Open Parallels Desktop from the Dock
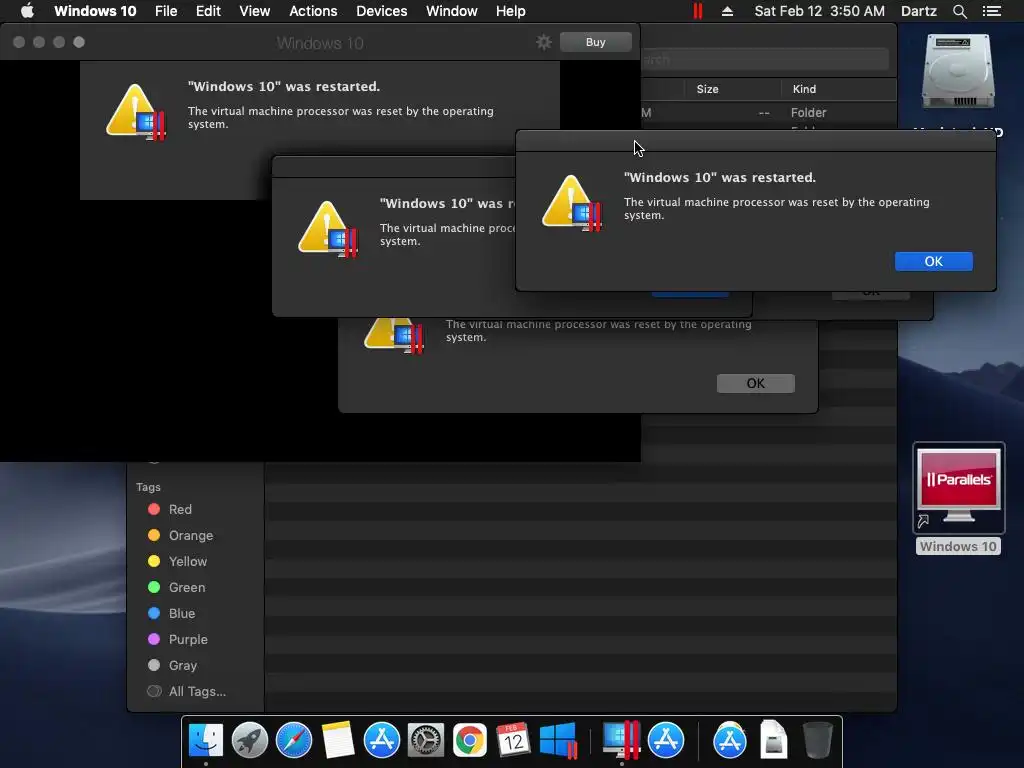1024x768 pixels. pyautogui.click(x=621, y=741)
